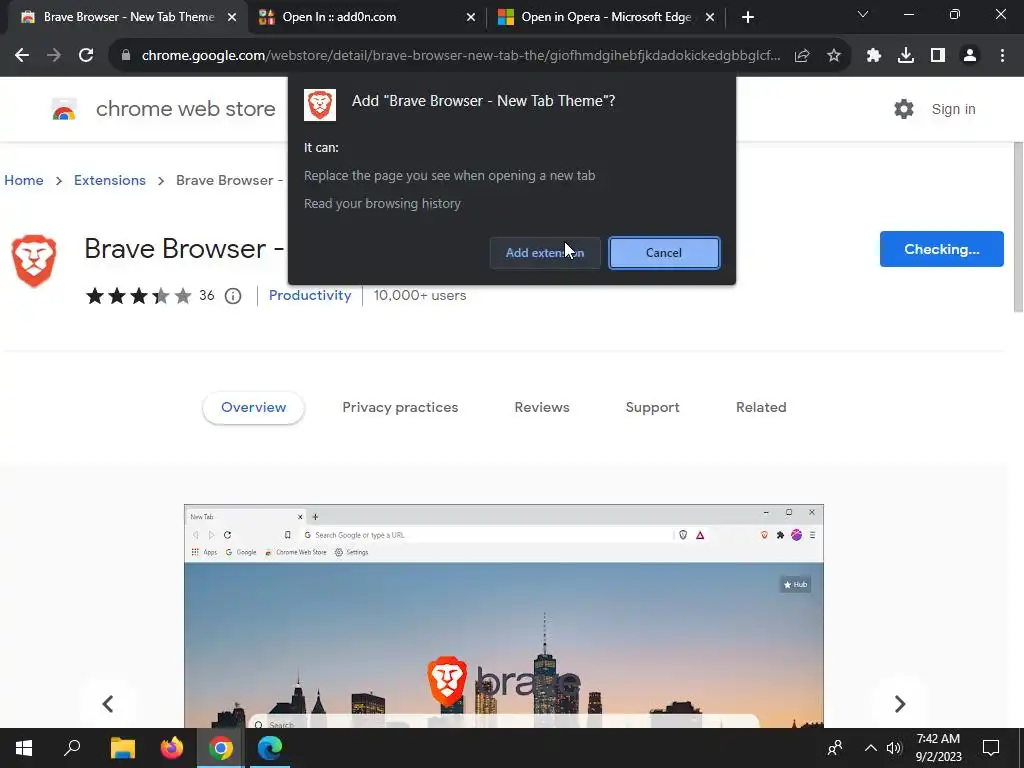Select the Overview tab
This screenshot has width=1024, height=768.
coord(253,408)
